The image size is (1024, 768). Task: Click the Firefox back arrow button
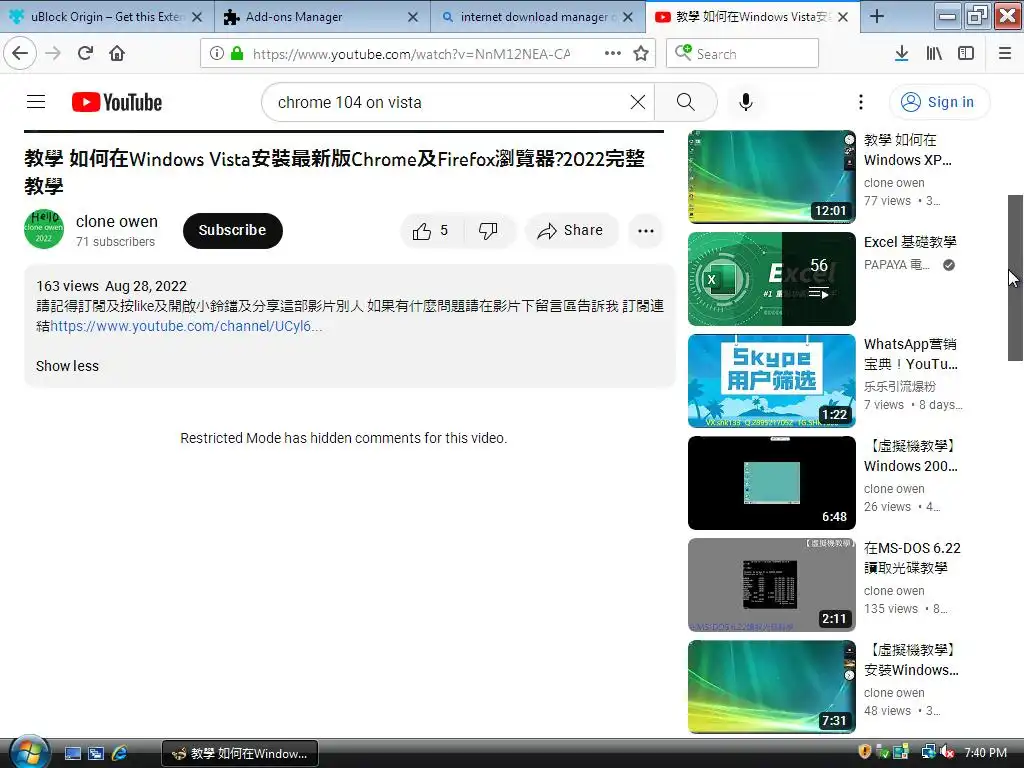pyautogui.click(x=20, y=53)
